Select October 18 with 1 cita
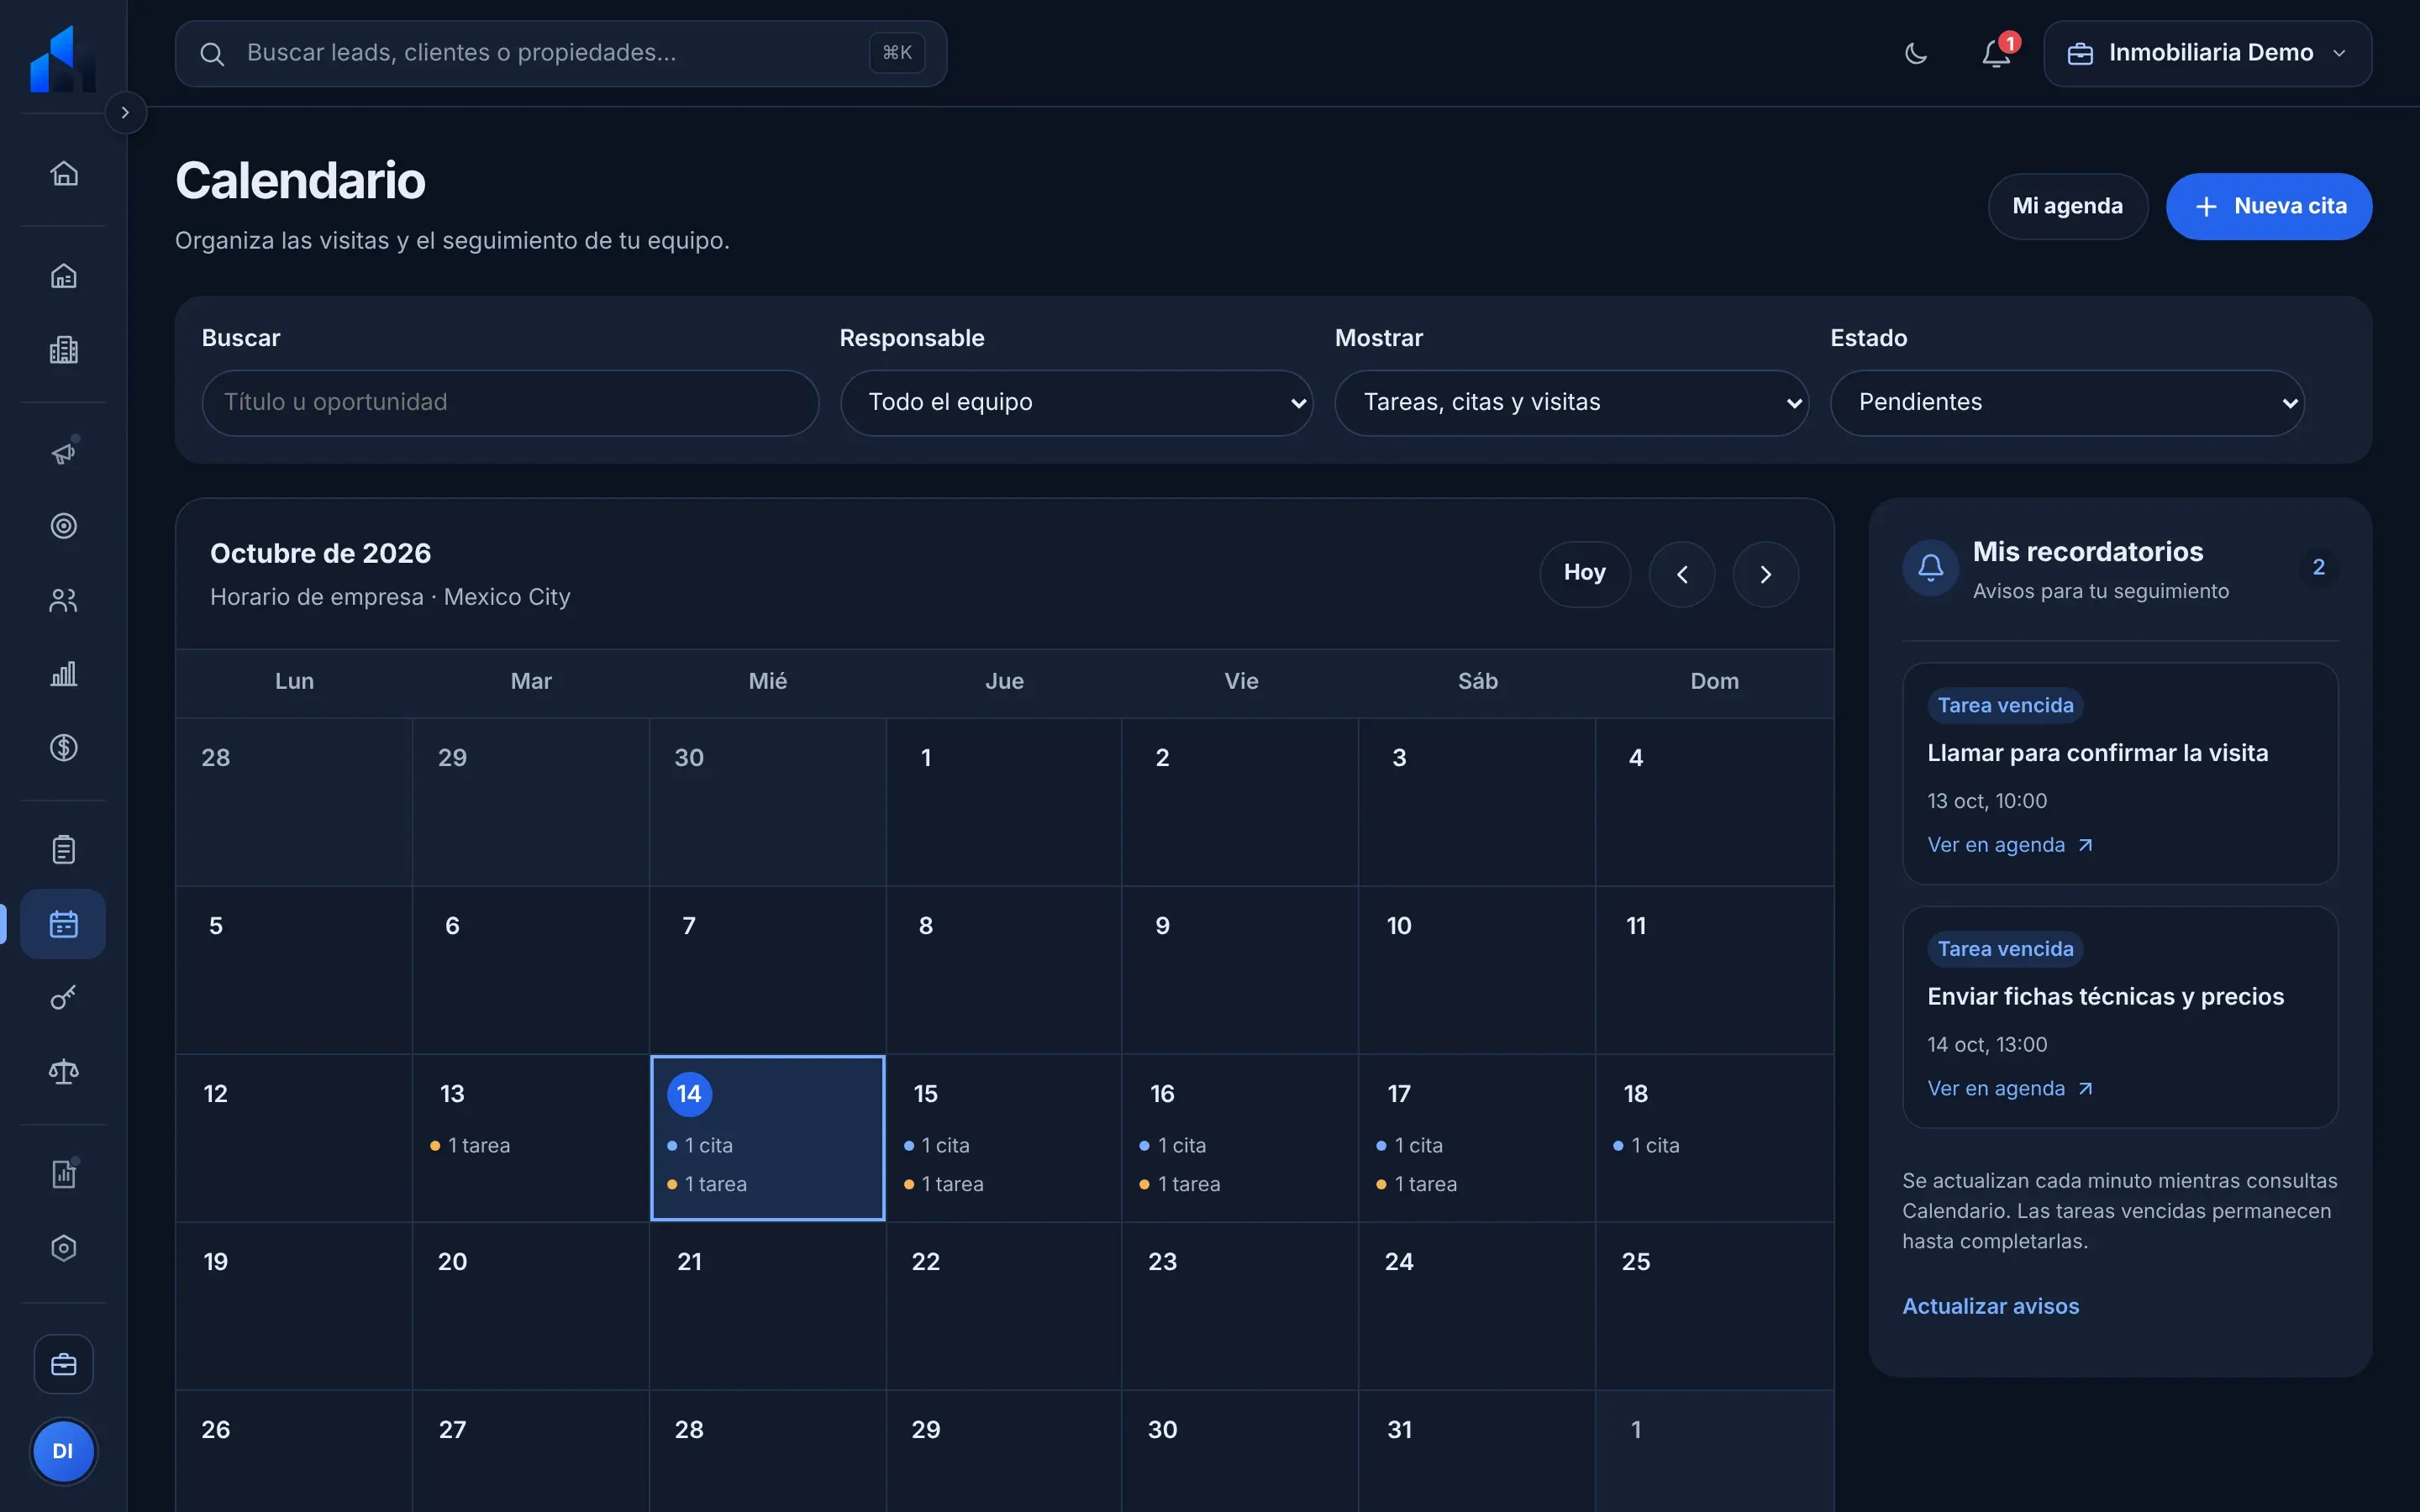 [1714, 1137]
